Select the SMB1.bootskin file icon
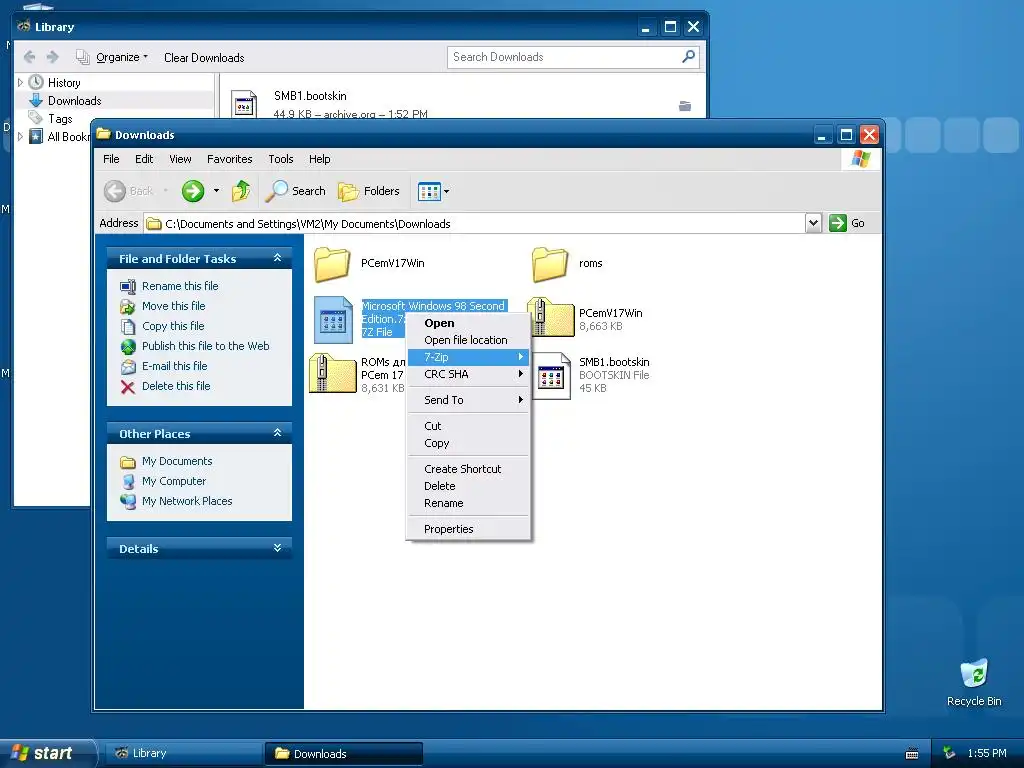The height and width of the screenshot is (768, 1024). coord(551,376)
